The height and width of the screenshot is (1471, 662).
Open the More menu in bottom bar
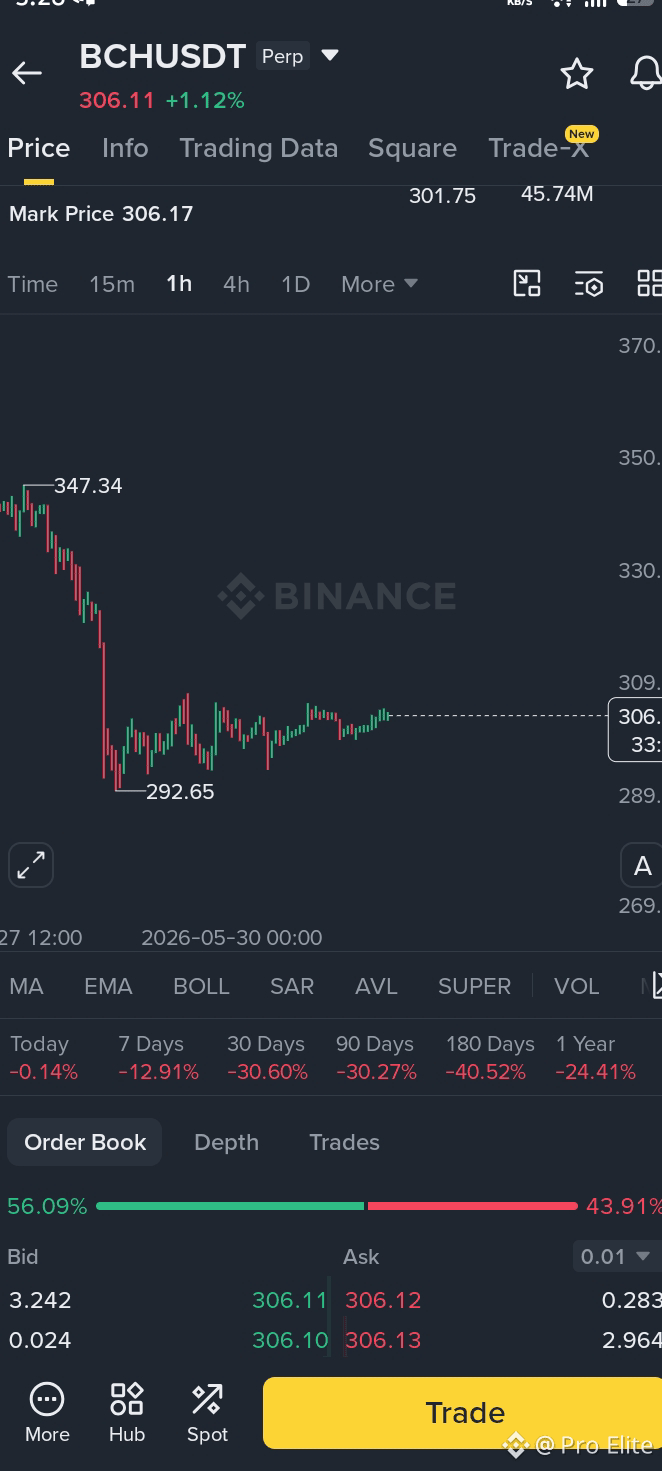[x=47, y=1412]
